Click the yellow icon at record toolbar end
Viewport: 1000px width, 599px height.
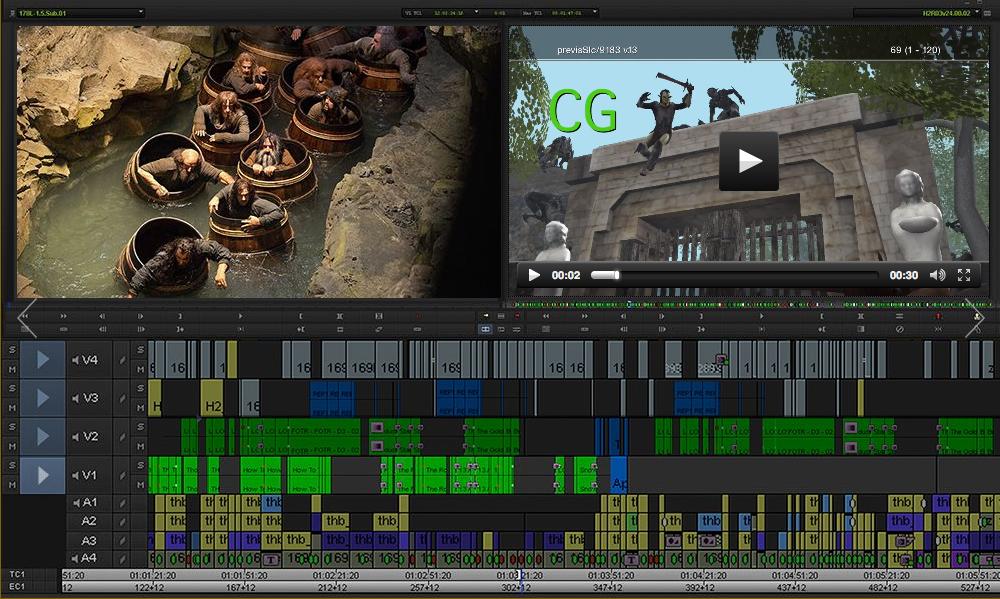976,316
